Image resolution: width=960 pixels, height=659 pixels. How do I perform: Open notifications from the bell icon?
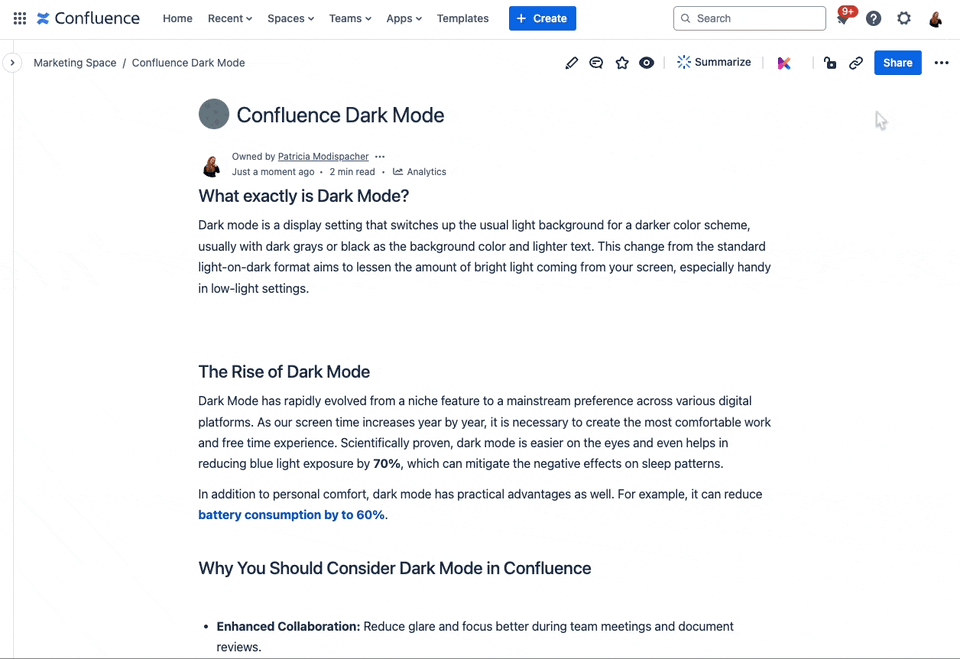point(841,18)
